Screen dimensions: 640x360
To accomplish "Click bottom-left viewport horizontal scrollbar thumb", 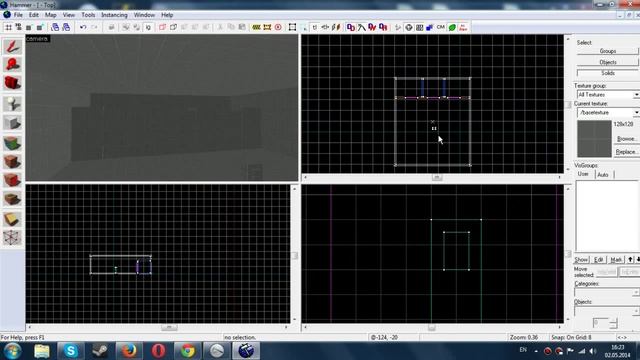I will pyautogui.click(x=169, y=327).
